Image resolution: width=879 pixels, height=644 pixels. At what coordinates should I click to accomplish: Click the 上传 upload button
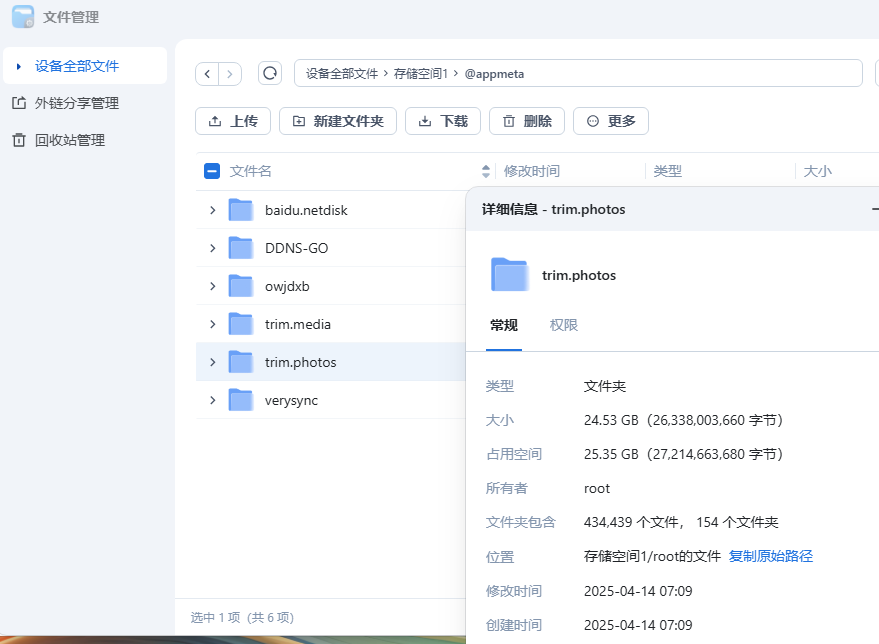click(233, 121)
